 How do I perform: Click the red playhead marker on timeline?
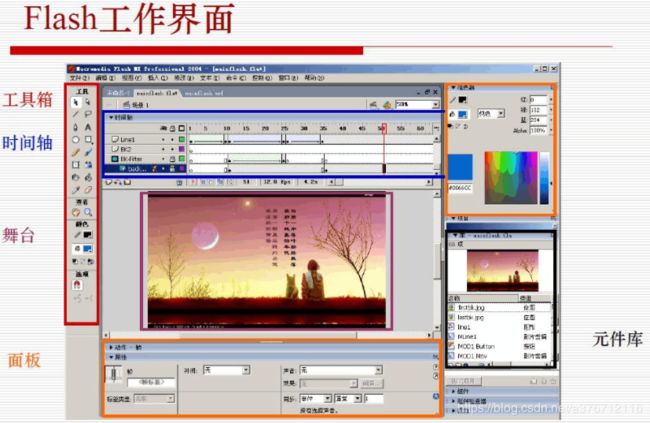click(384, 128)
